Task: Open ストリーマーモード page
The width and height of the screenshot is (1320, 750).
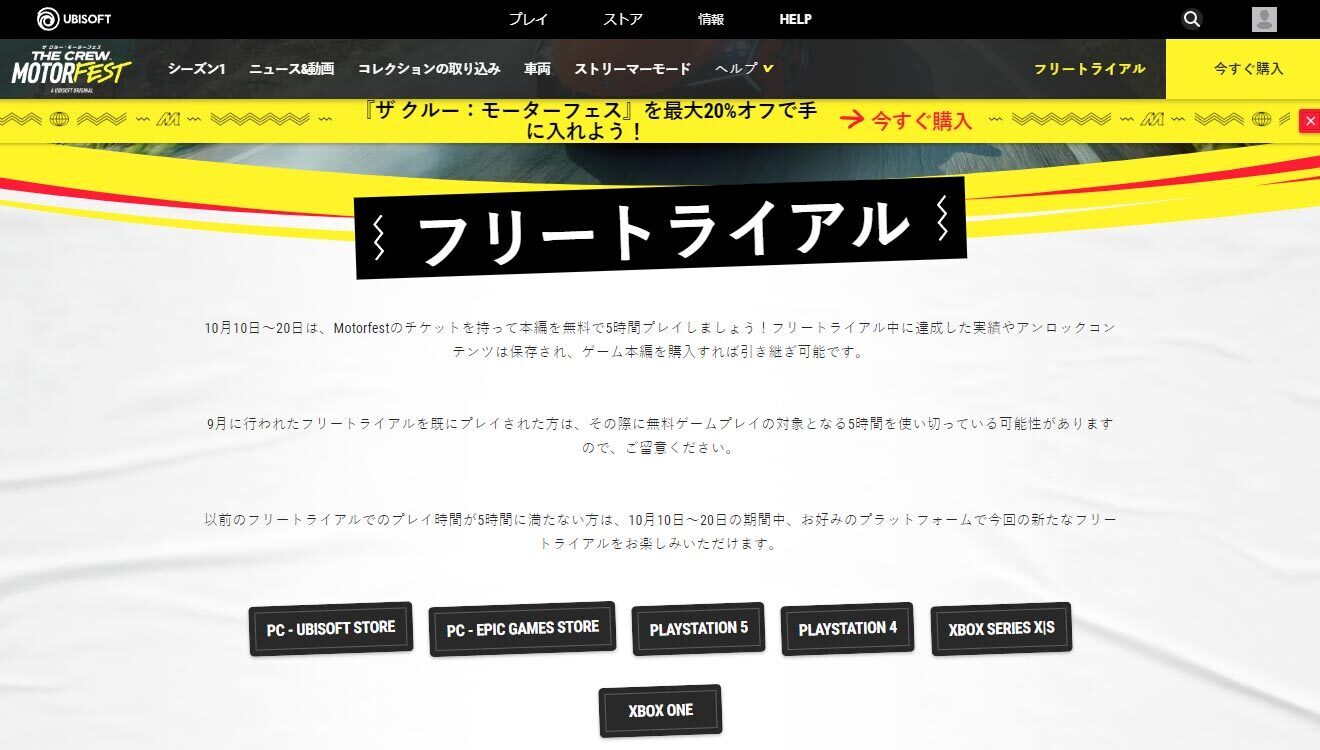Action: pos(632,69)
